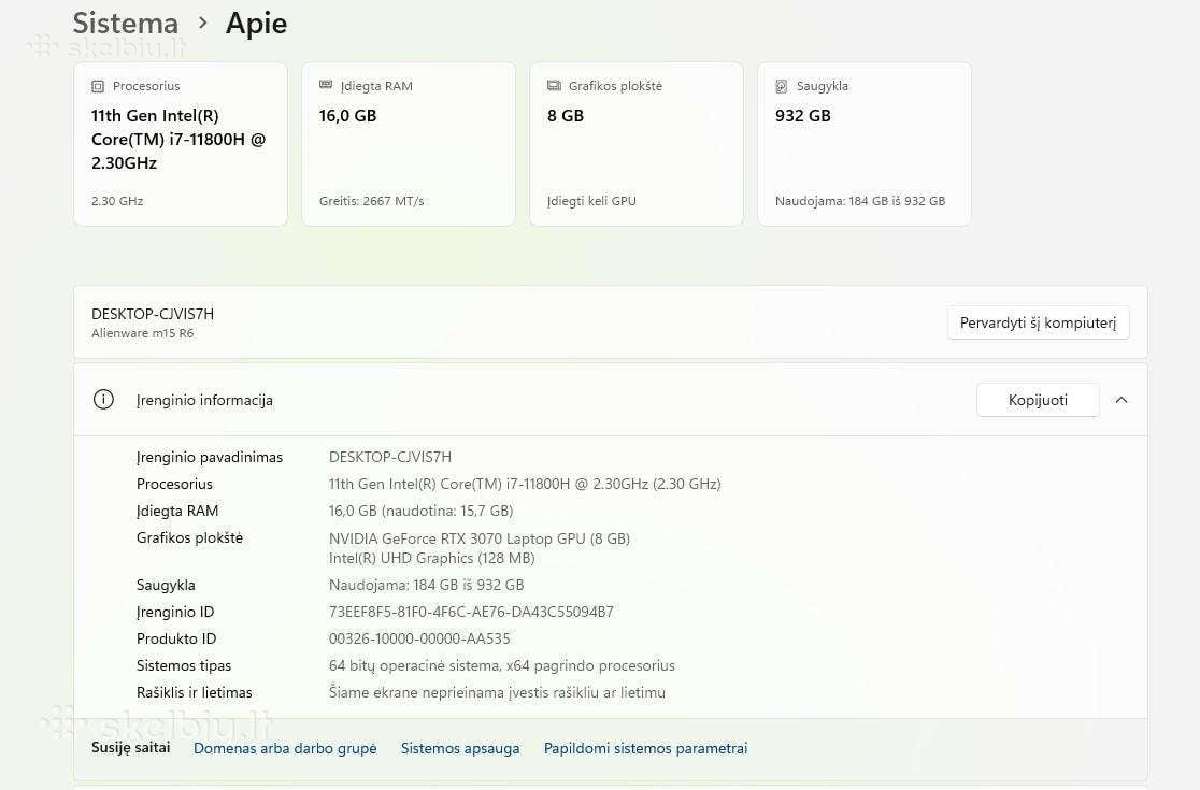
Task: Collapse the Įrenginio informacija section
Action: pyautogui.click(x=1121, y=400)
